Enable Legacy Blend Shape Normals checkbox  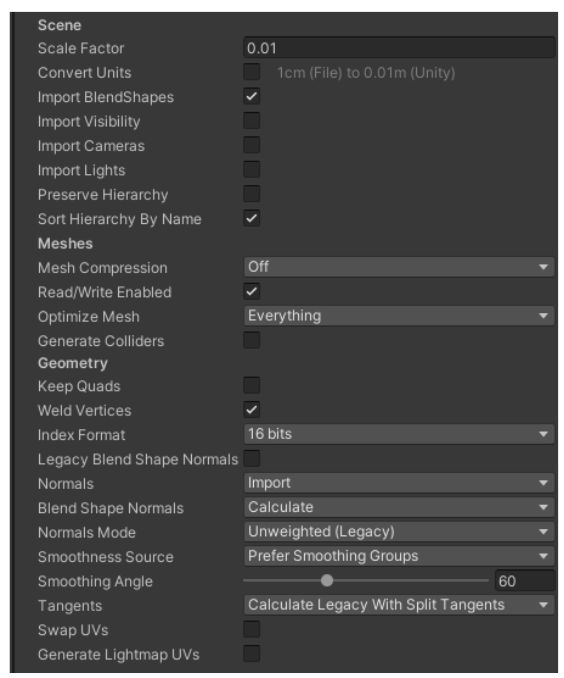click(252, 459)
